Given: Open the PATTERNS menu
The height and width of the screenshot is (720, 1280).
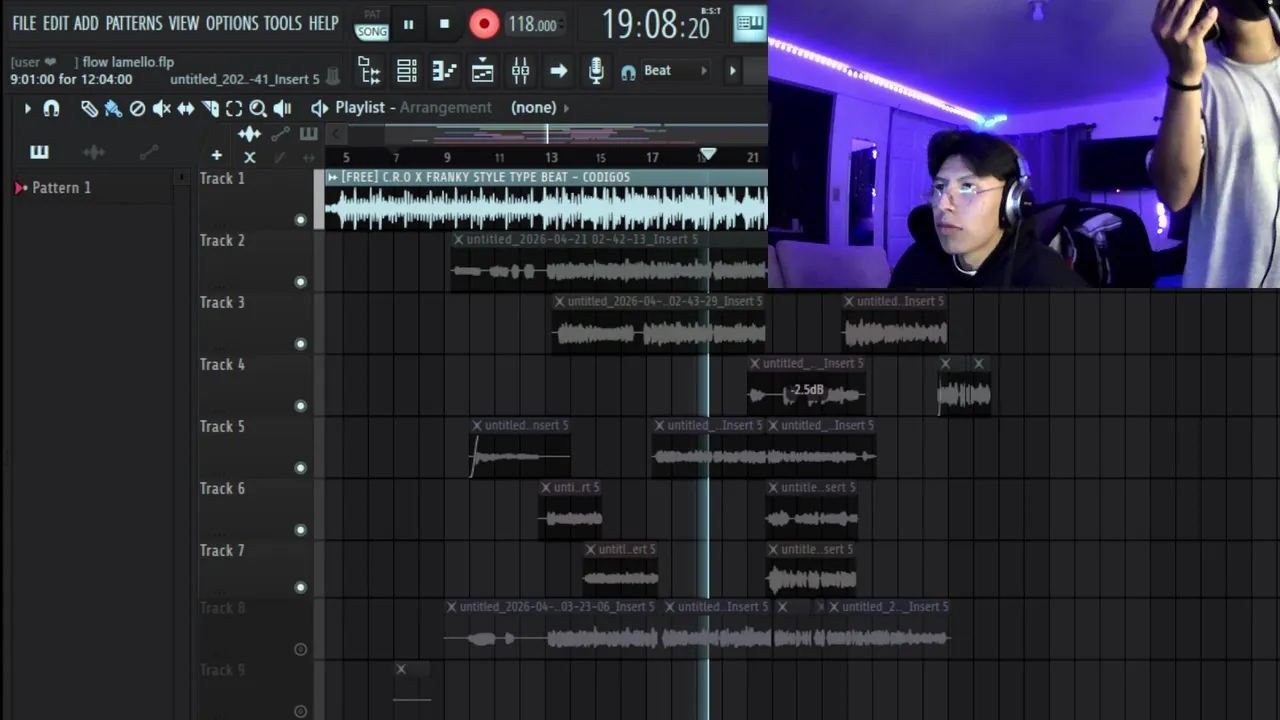Looking at the screenshot, I should [x=134, y=23].
